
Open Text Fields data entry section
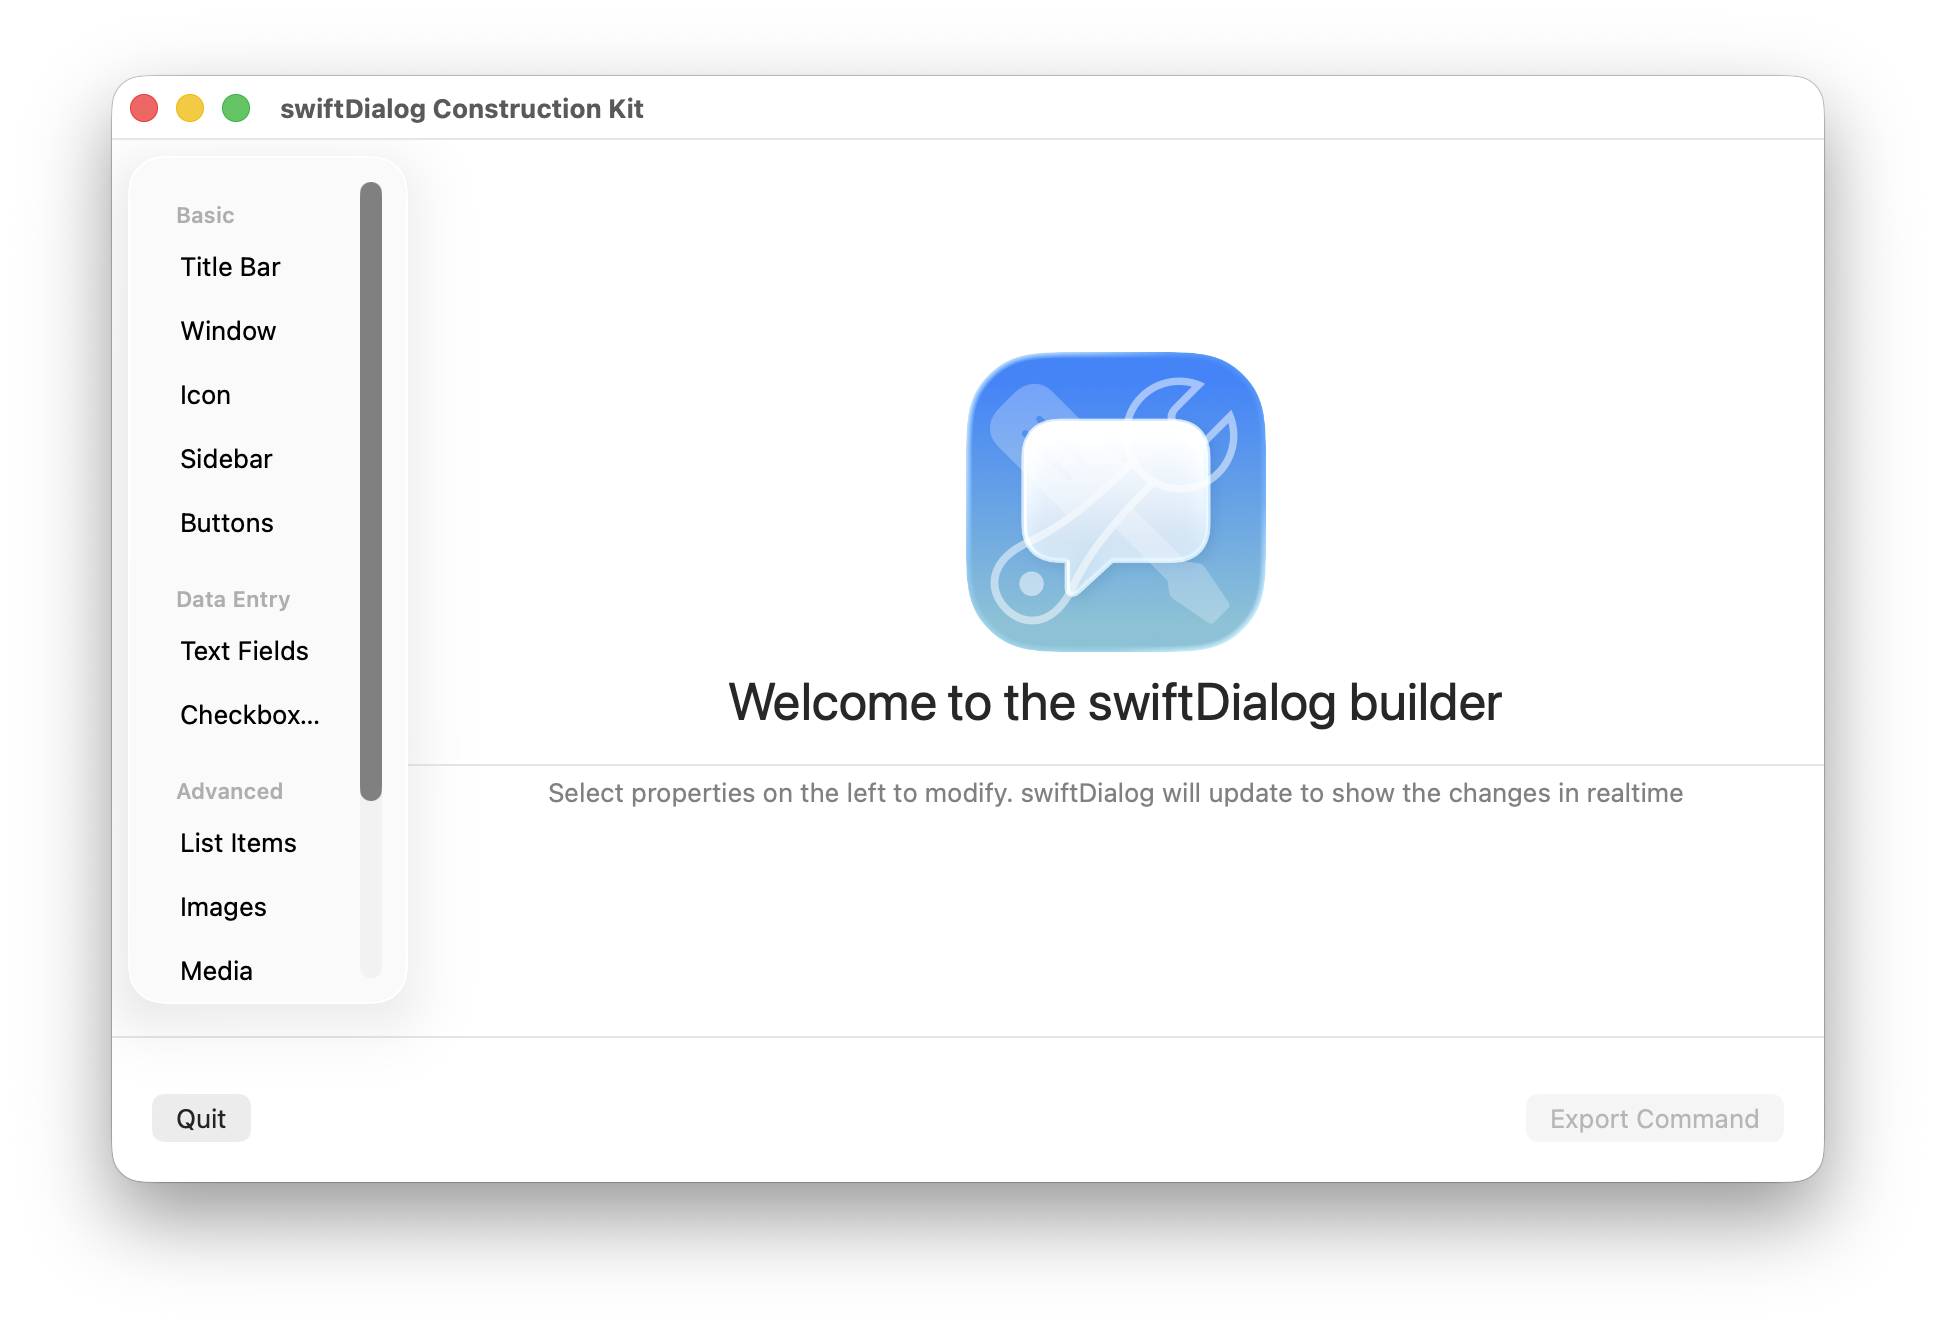(x=244, y=651)
